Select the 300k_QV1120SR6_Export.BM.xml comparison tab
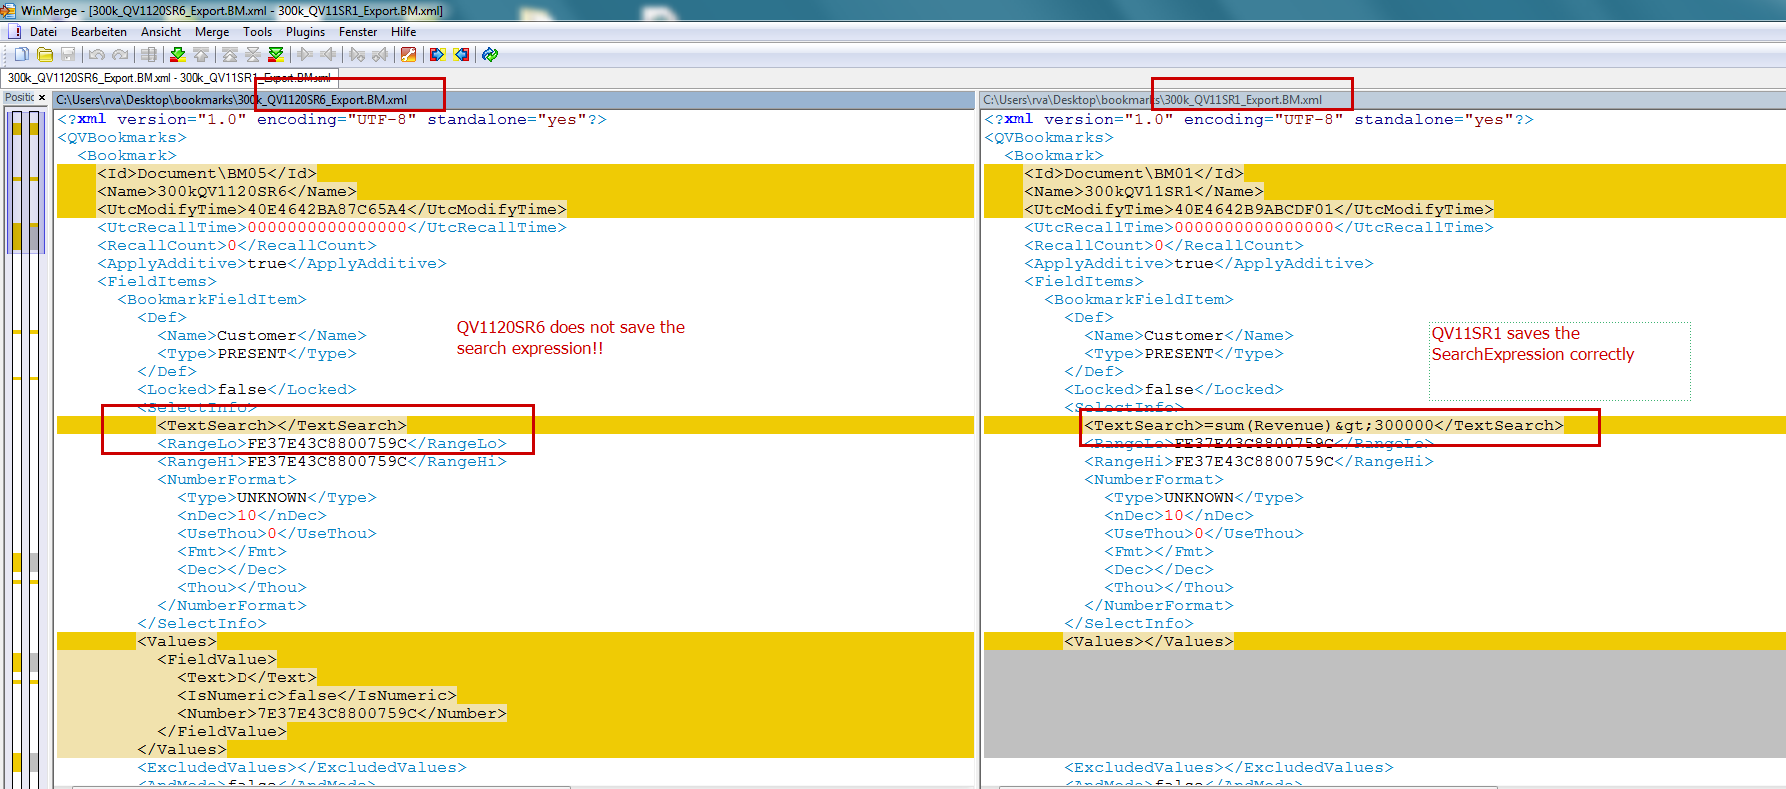The image size is (1786, 789). point(170,78)
